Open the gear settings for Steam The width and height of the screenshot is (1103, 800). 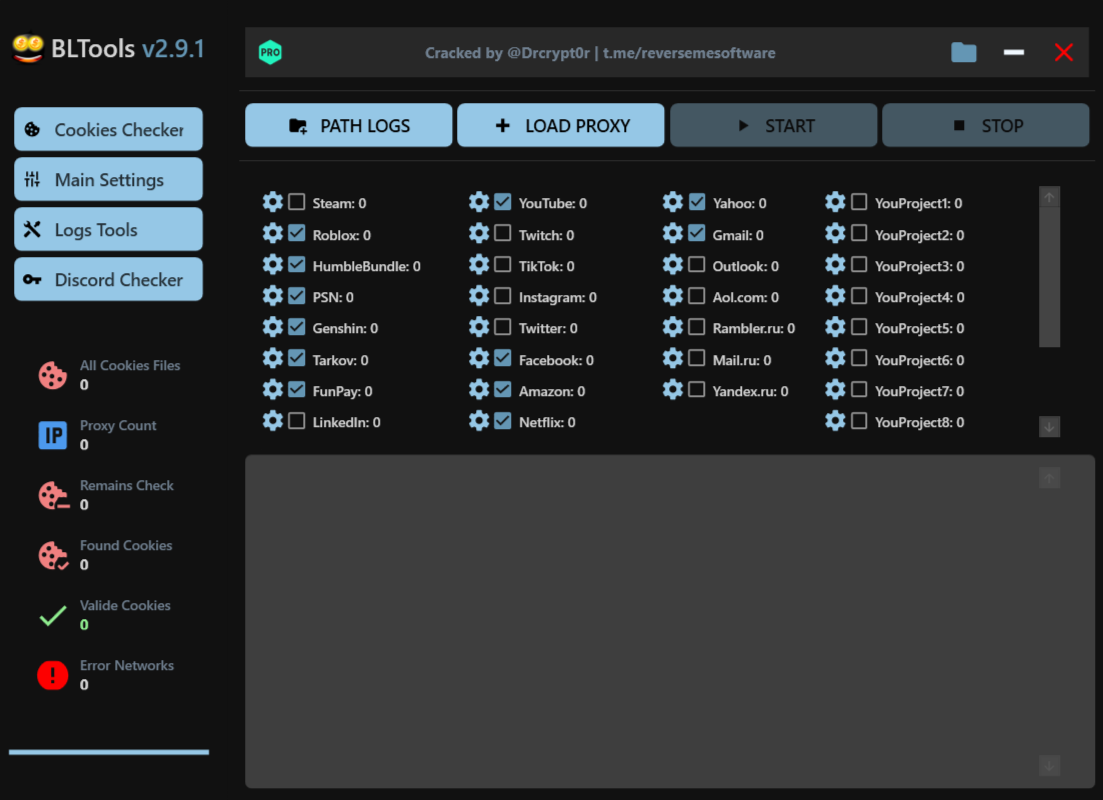[x=273, y=203]
